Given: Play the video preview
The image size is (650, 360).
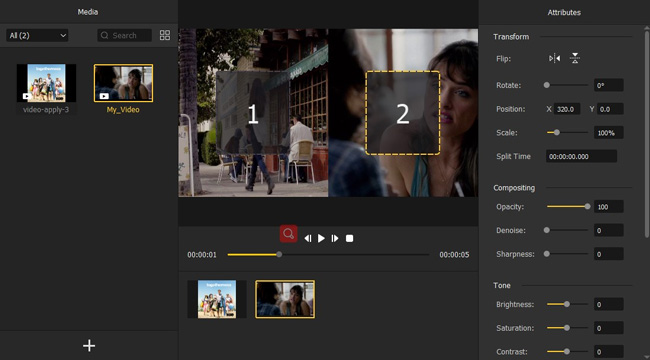Looking at the screenshot, I should [x=321, y=238].
